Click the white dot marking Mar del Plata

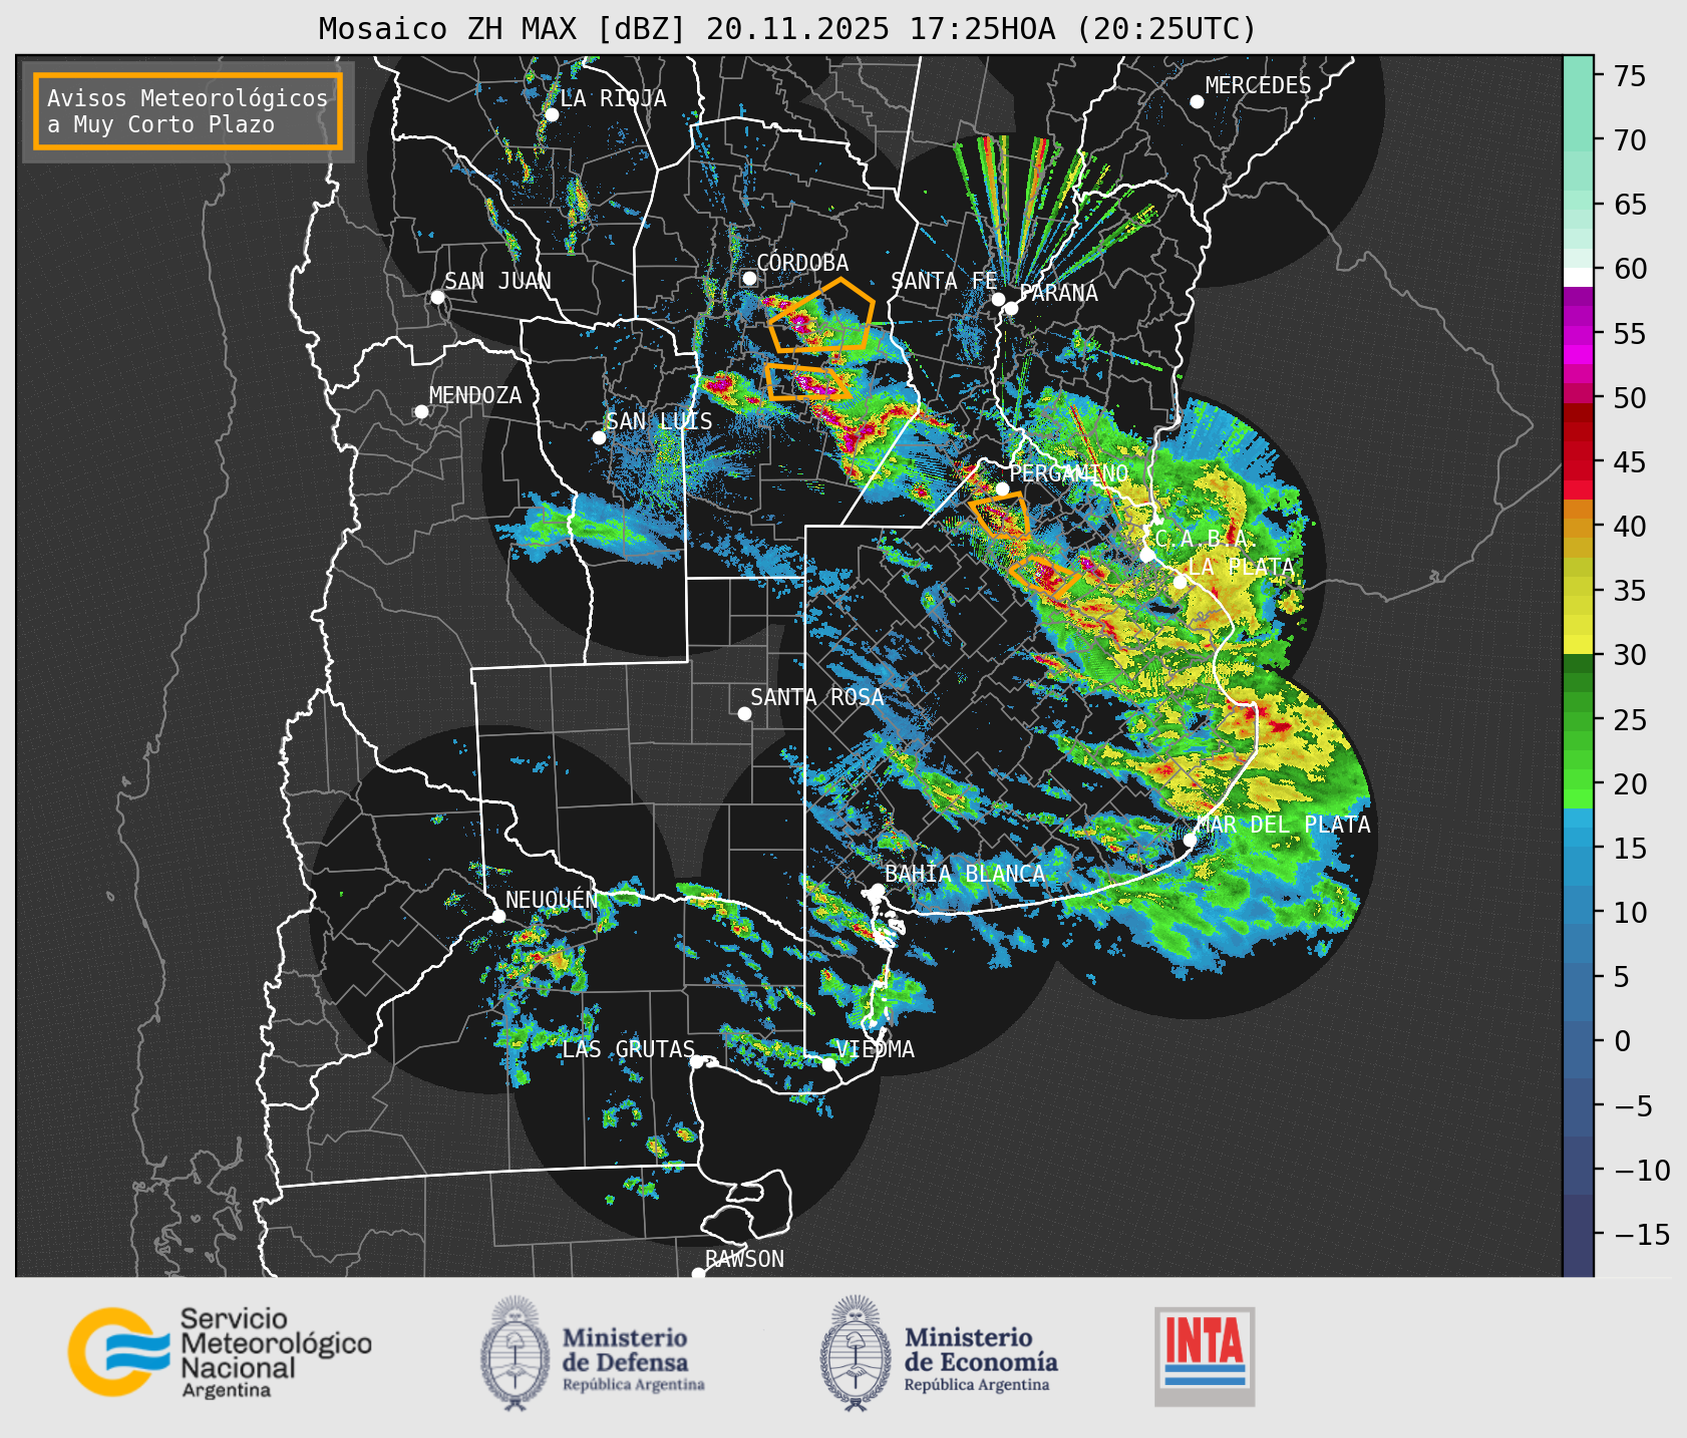(1190, 840)
